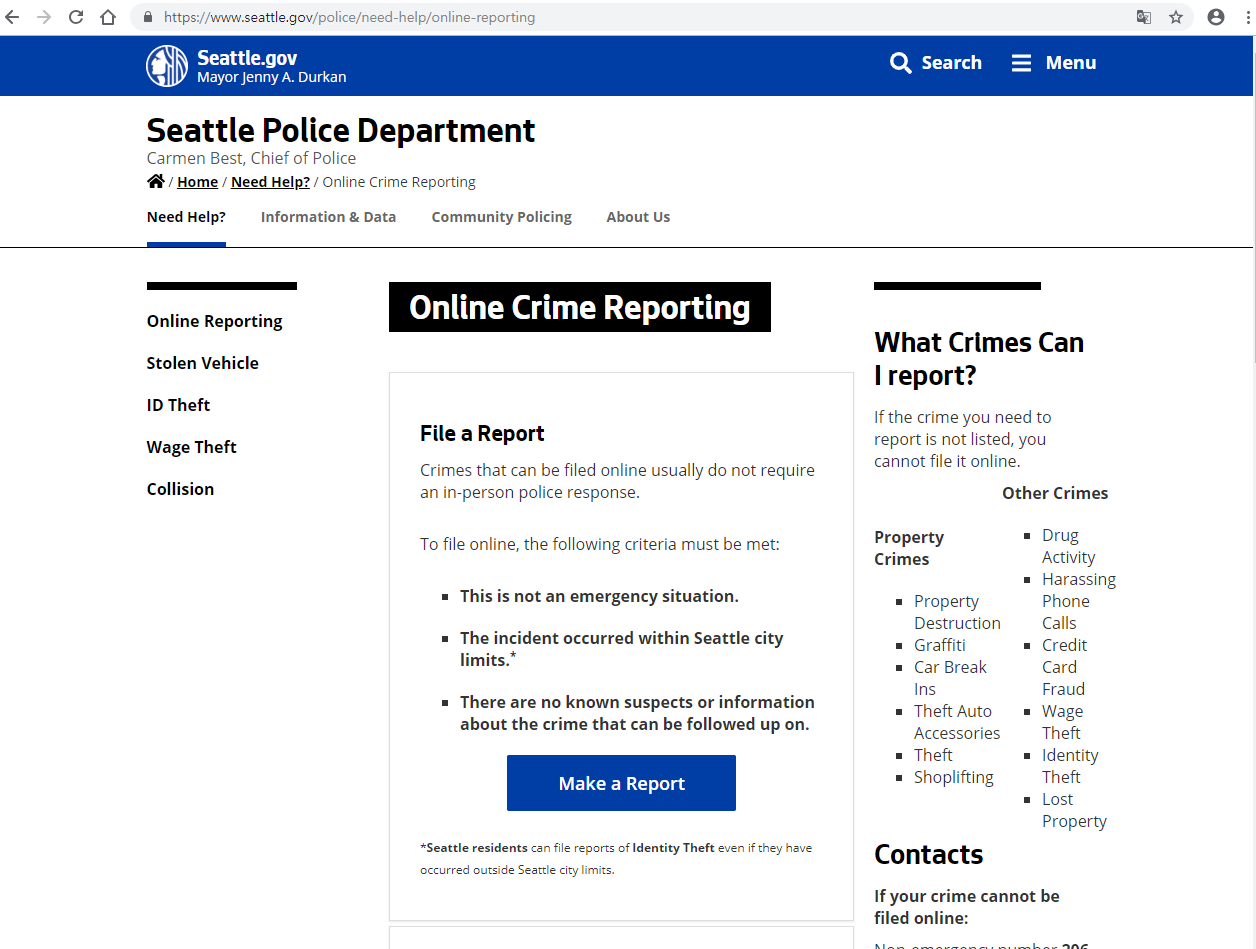The height and width of the screenshot is (949, 1256).
Task: Open the browser home page icon
Action: pos(108,17)
